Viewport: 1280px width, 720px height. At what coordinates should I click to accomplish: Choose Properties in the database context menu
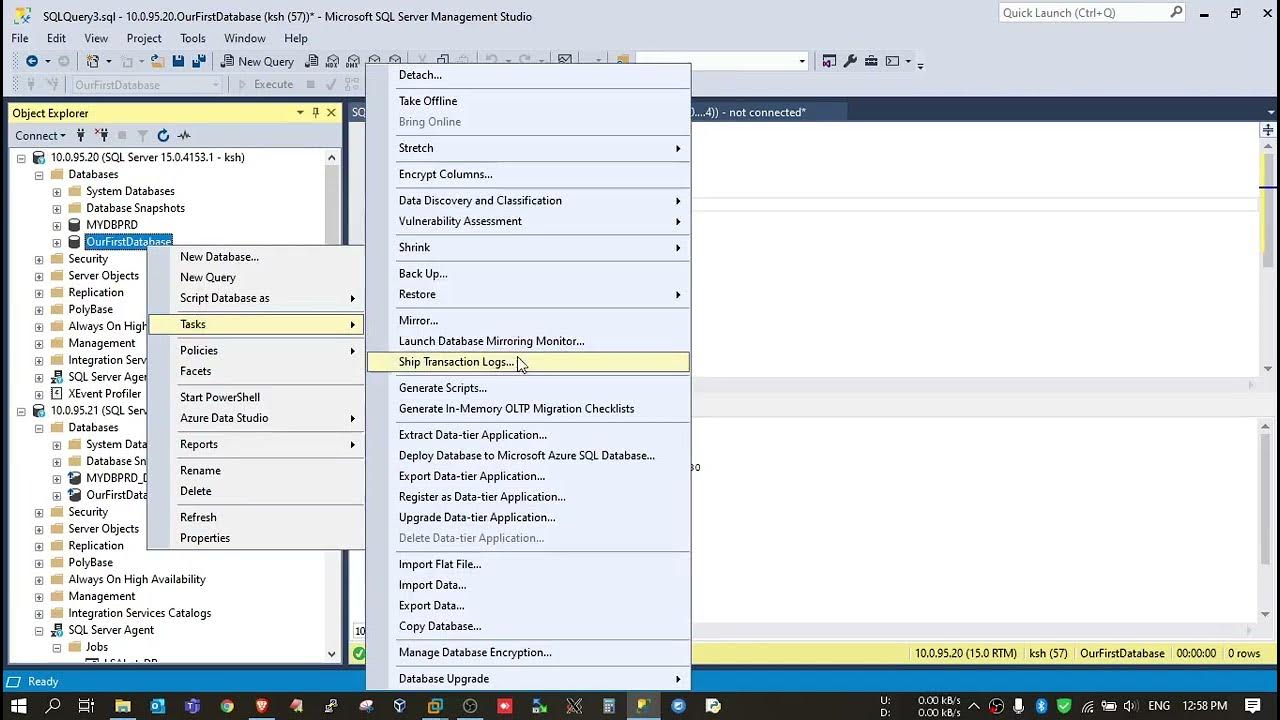tap(256, 538)
